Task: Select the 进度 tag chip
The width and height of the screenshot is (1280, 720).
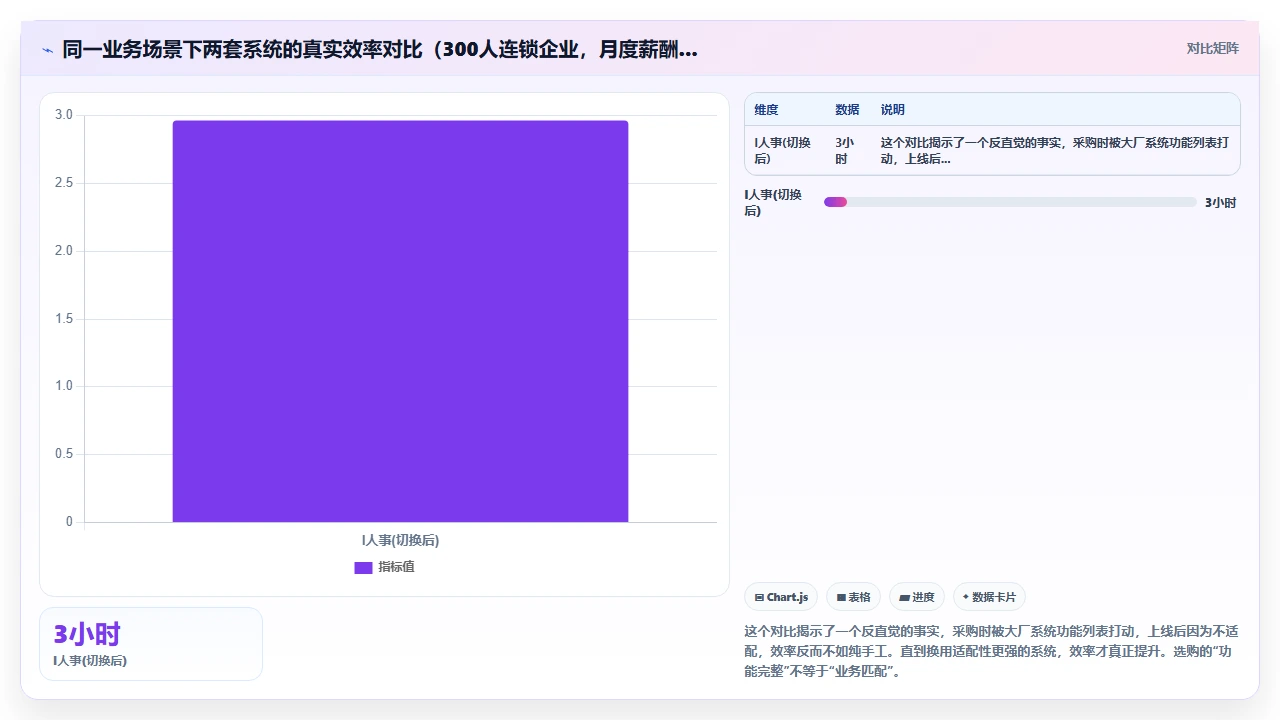Action: pos(917,597)
